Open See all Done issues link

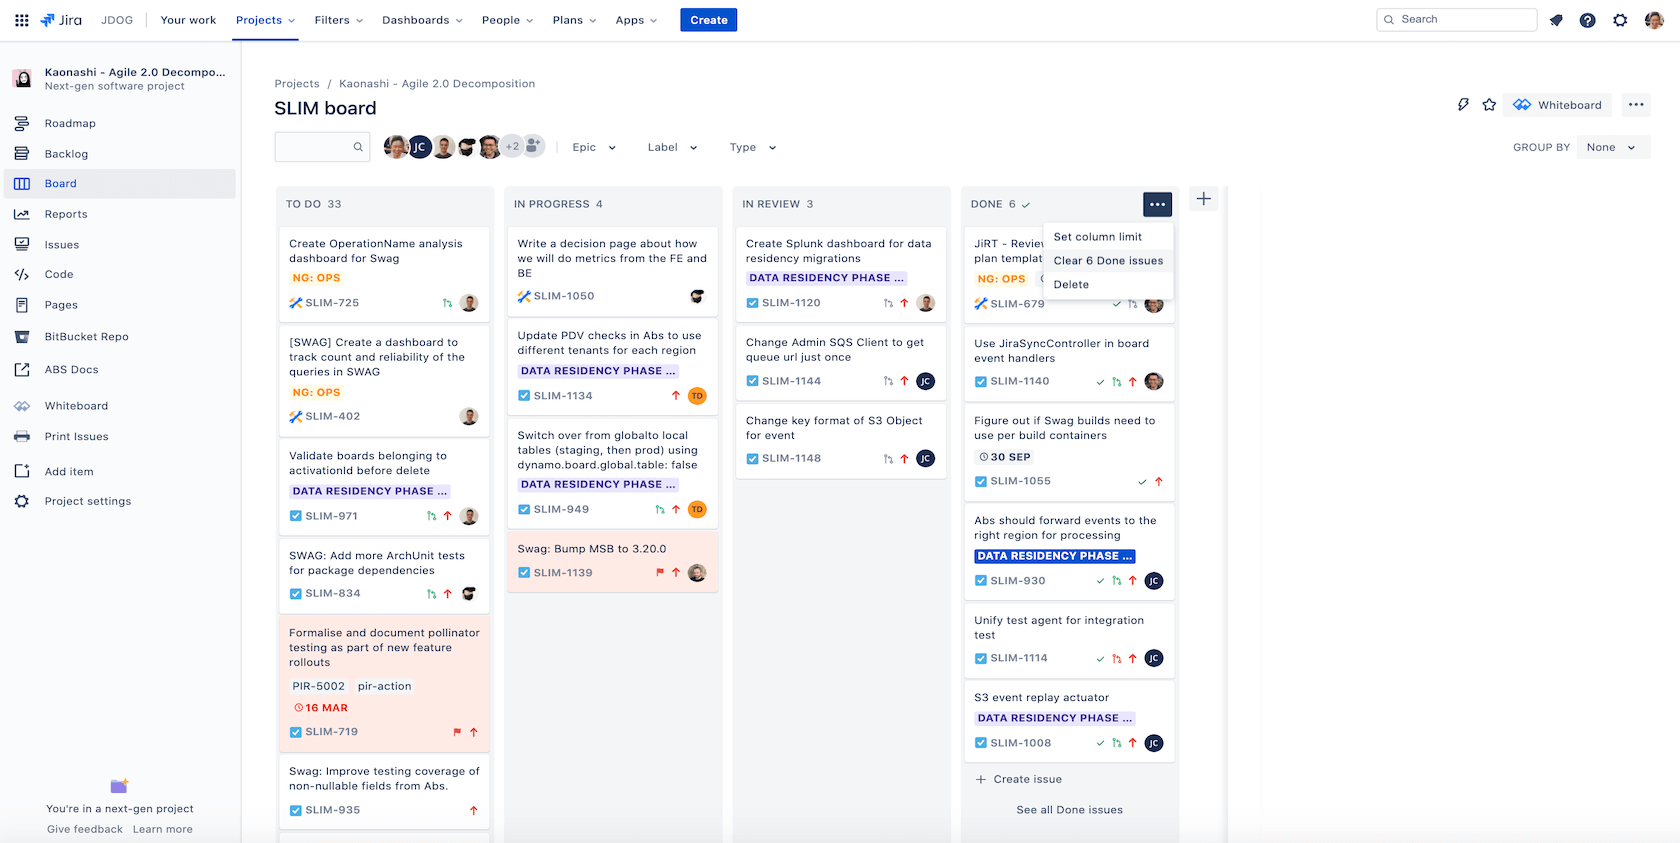[x=1069, y=810]
